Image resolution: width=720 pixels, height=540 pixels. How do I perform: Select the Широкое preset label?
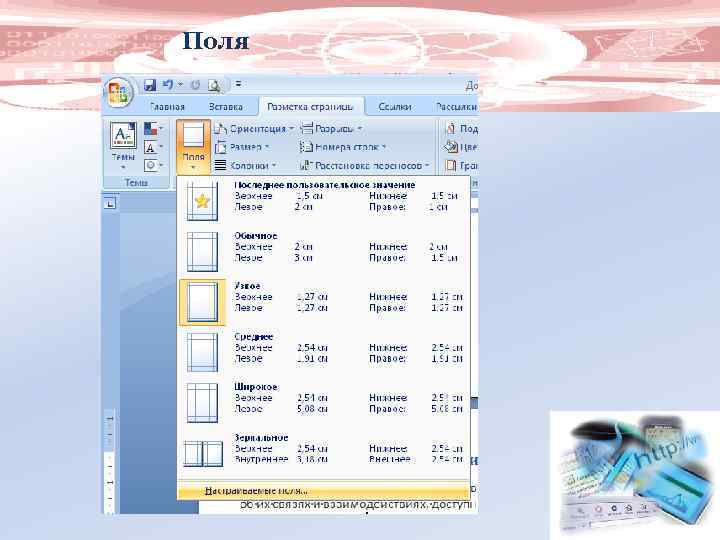(x=256, y=387)
